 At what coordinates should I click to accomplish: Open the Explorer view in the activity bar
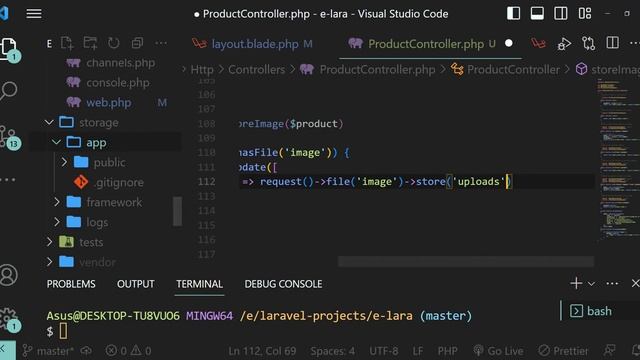9,49
